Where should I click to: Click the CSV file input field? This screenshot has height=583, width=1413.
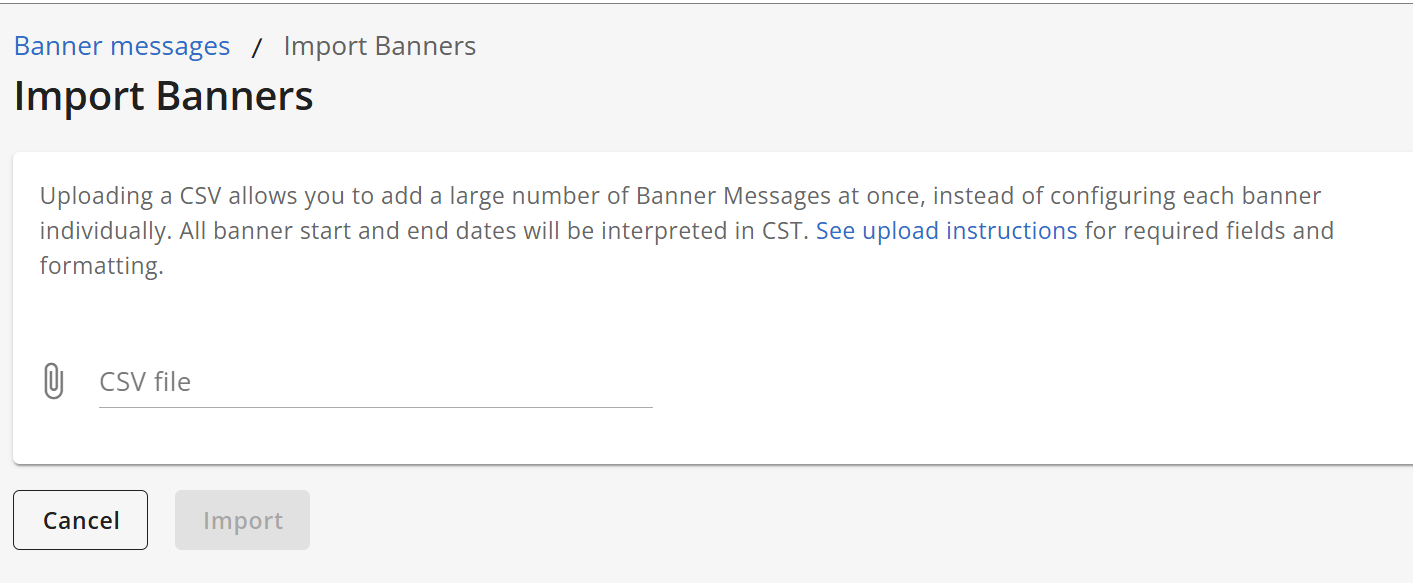(x=375, y=381)
